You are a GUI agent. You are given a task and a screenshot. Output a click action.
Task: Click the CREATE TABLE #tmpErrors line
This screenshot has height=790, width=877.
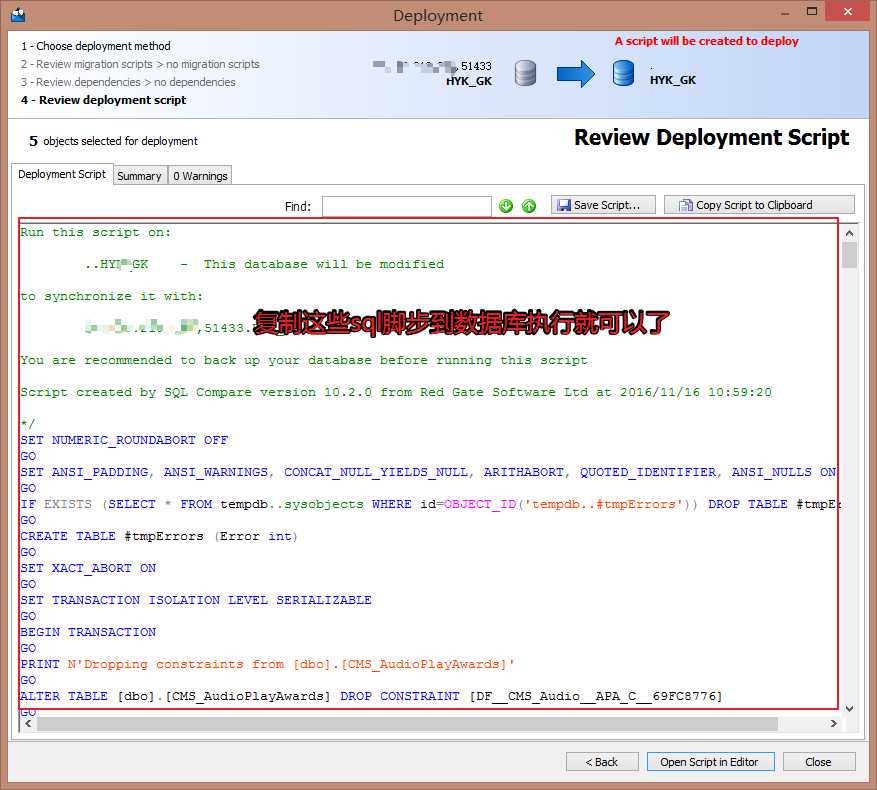click(159, 536)
